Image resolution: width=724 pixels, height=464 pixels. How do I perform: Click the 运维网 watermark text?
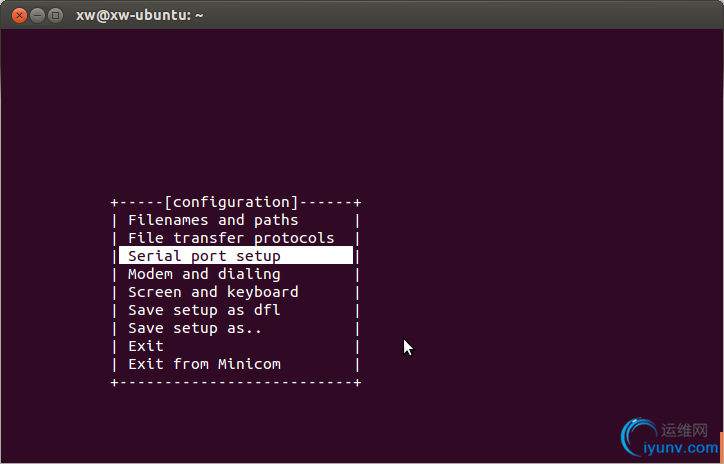click(684, 430)
